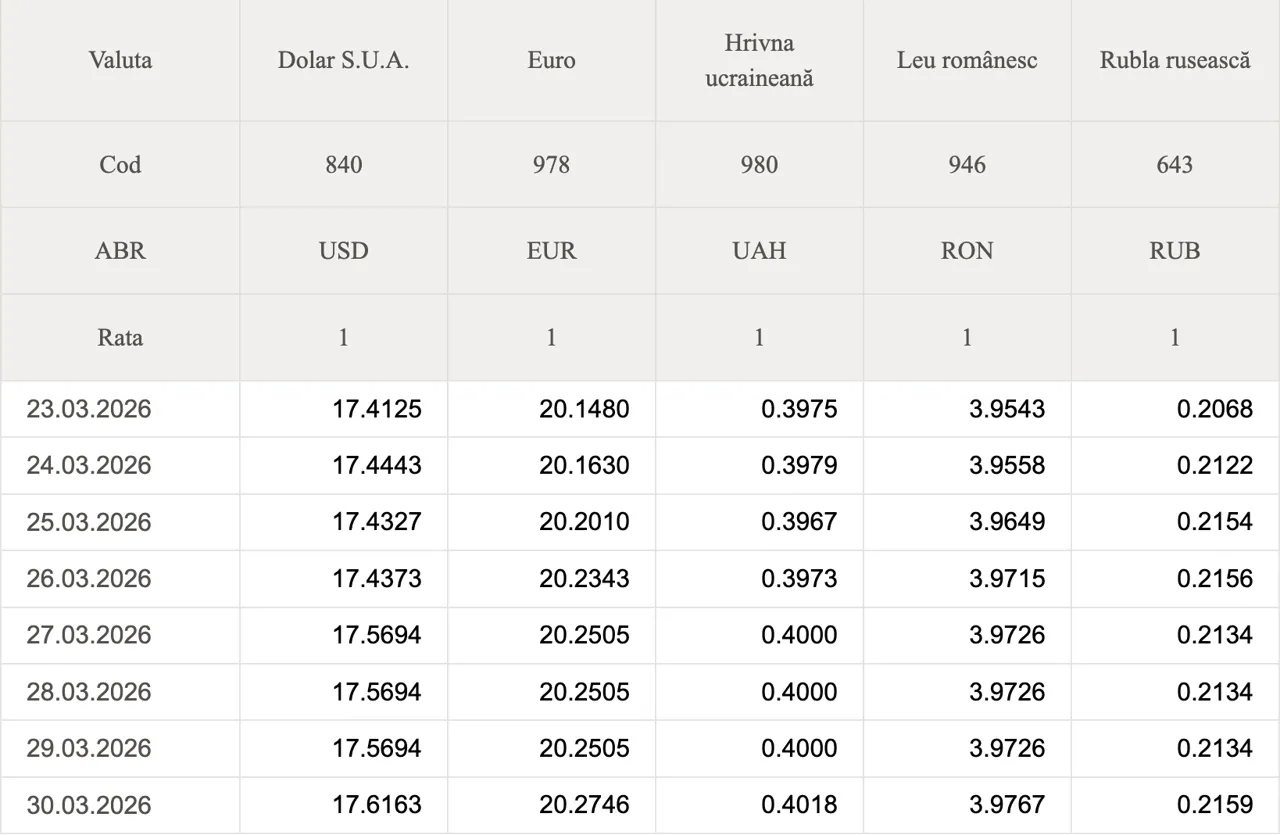Click the USD rate 17.6163

point(377,805)
